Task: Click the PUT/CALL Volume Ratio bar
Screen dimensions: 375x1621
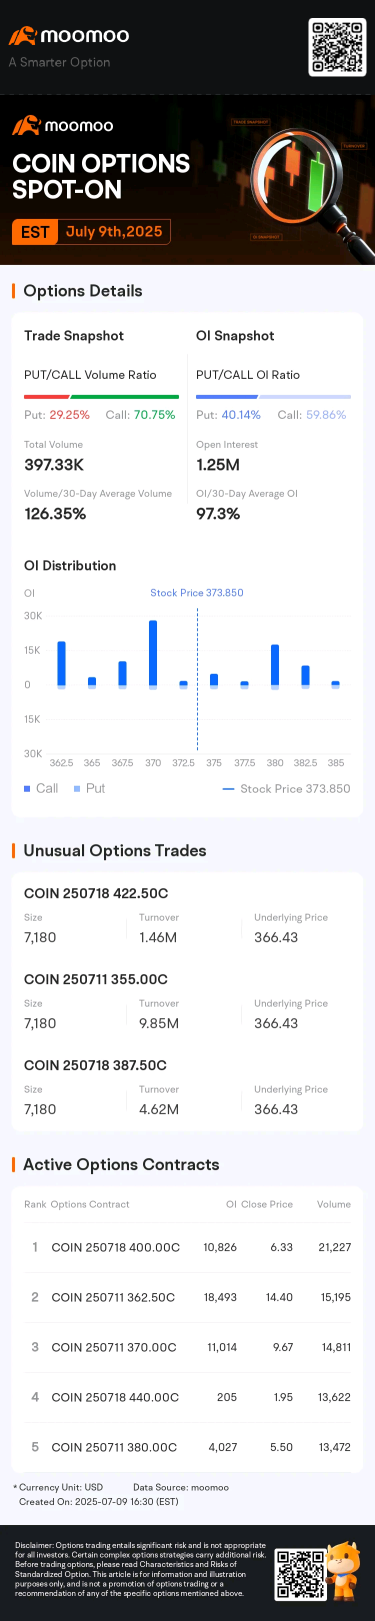Action: [x=102, y=397]
